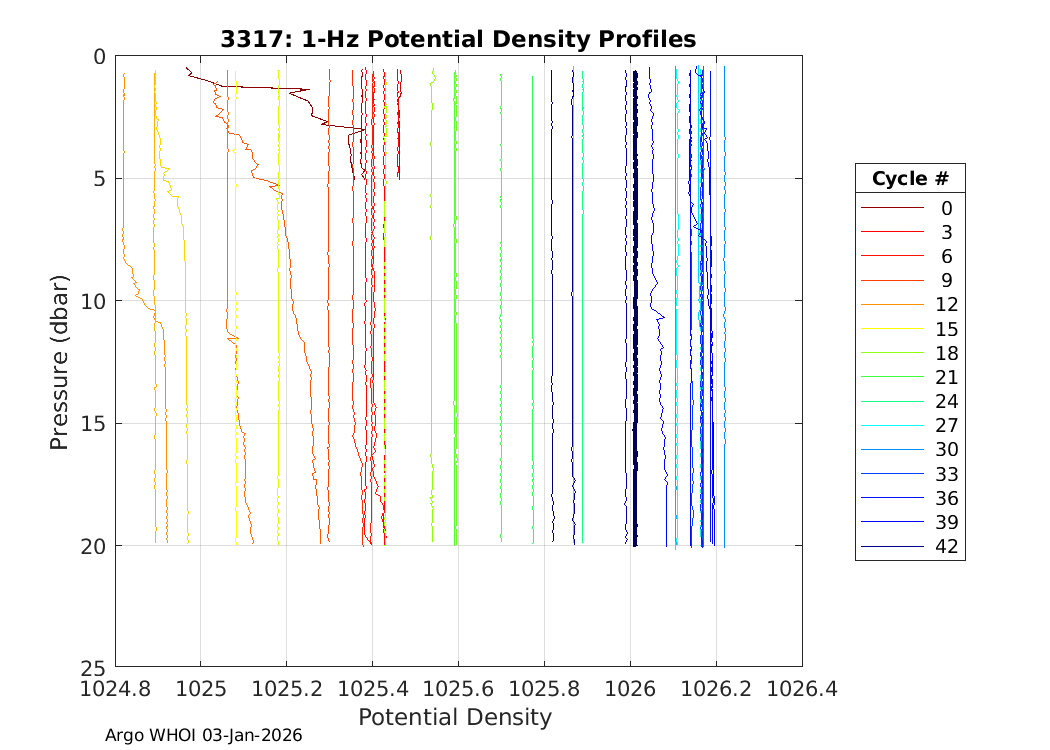Click the 25 tick on pressure axis
This screenshot has height=750, width=1050.
click(x=94, y=667)
